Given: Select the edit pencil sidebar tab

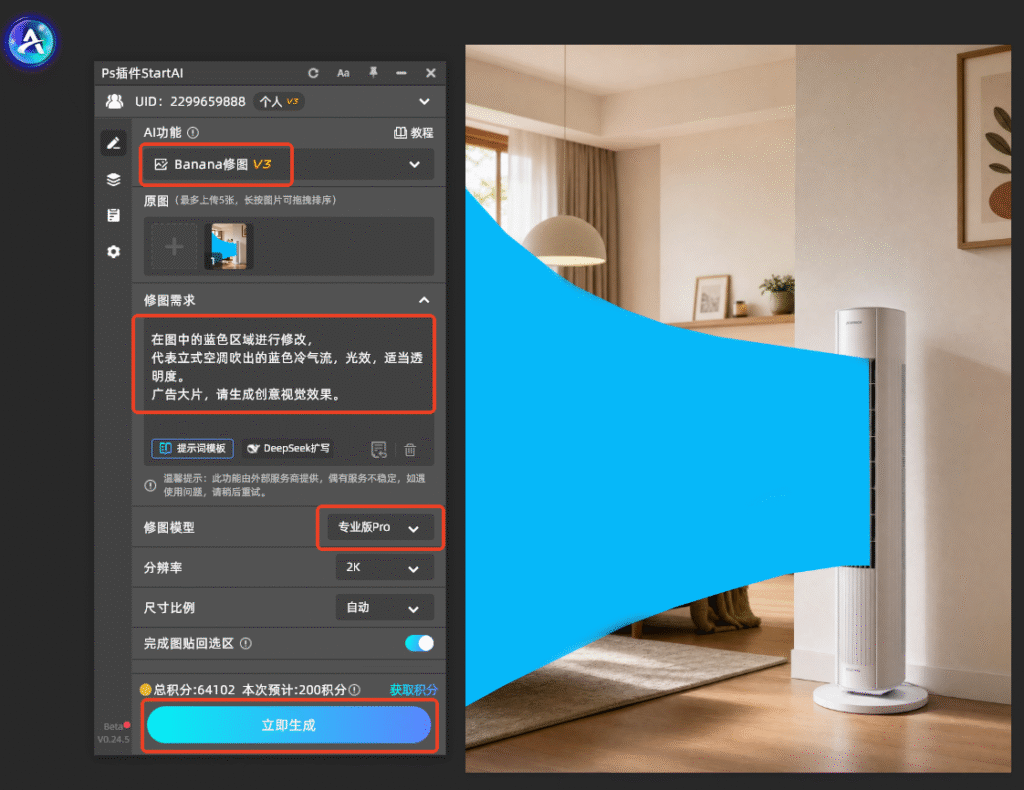Looking at the screenshot, I should tap(114, 143).
